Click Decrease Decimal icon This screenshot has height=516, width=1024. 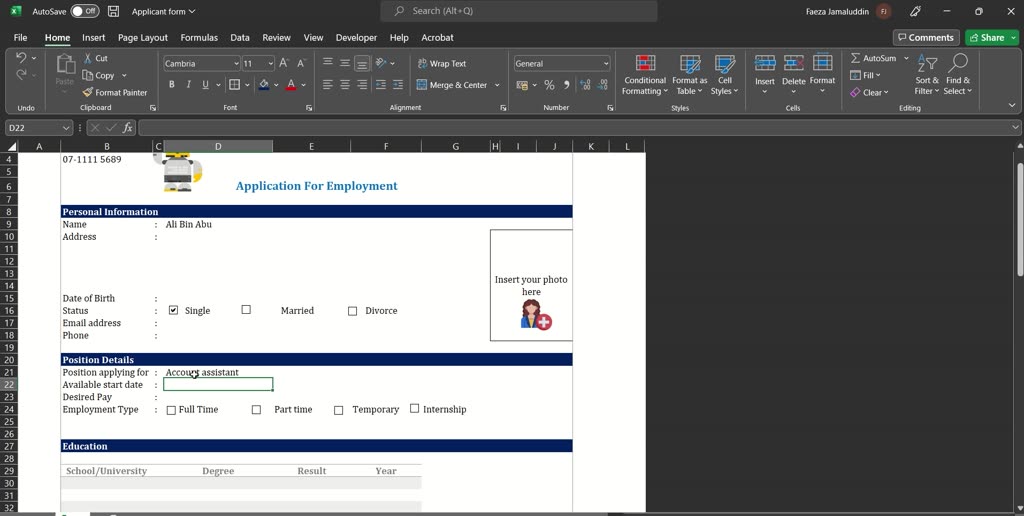pyautogui.click(x=602, y=85)
